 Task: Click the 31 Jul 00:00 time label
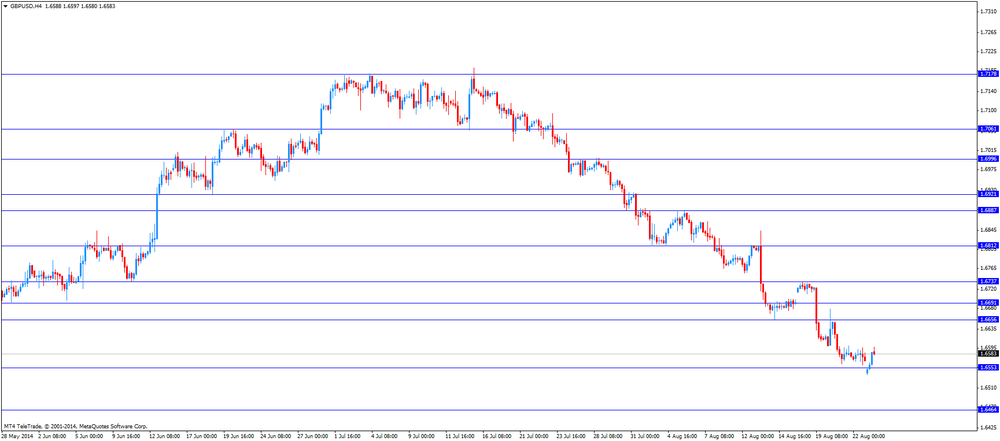646,436
